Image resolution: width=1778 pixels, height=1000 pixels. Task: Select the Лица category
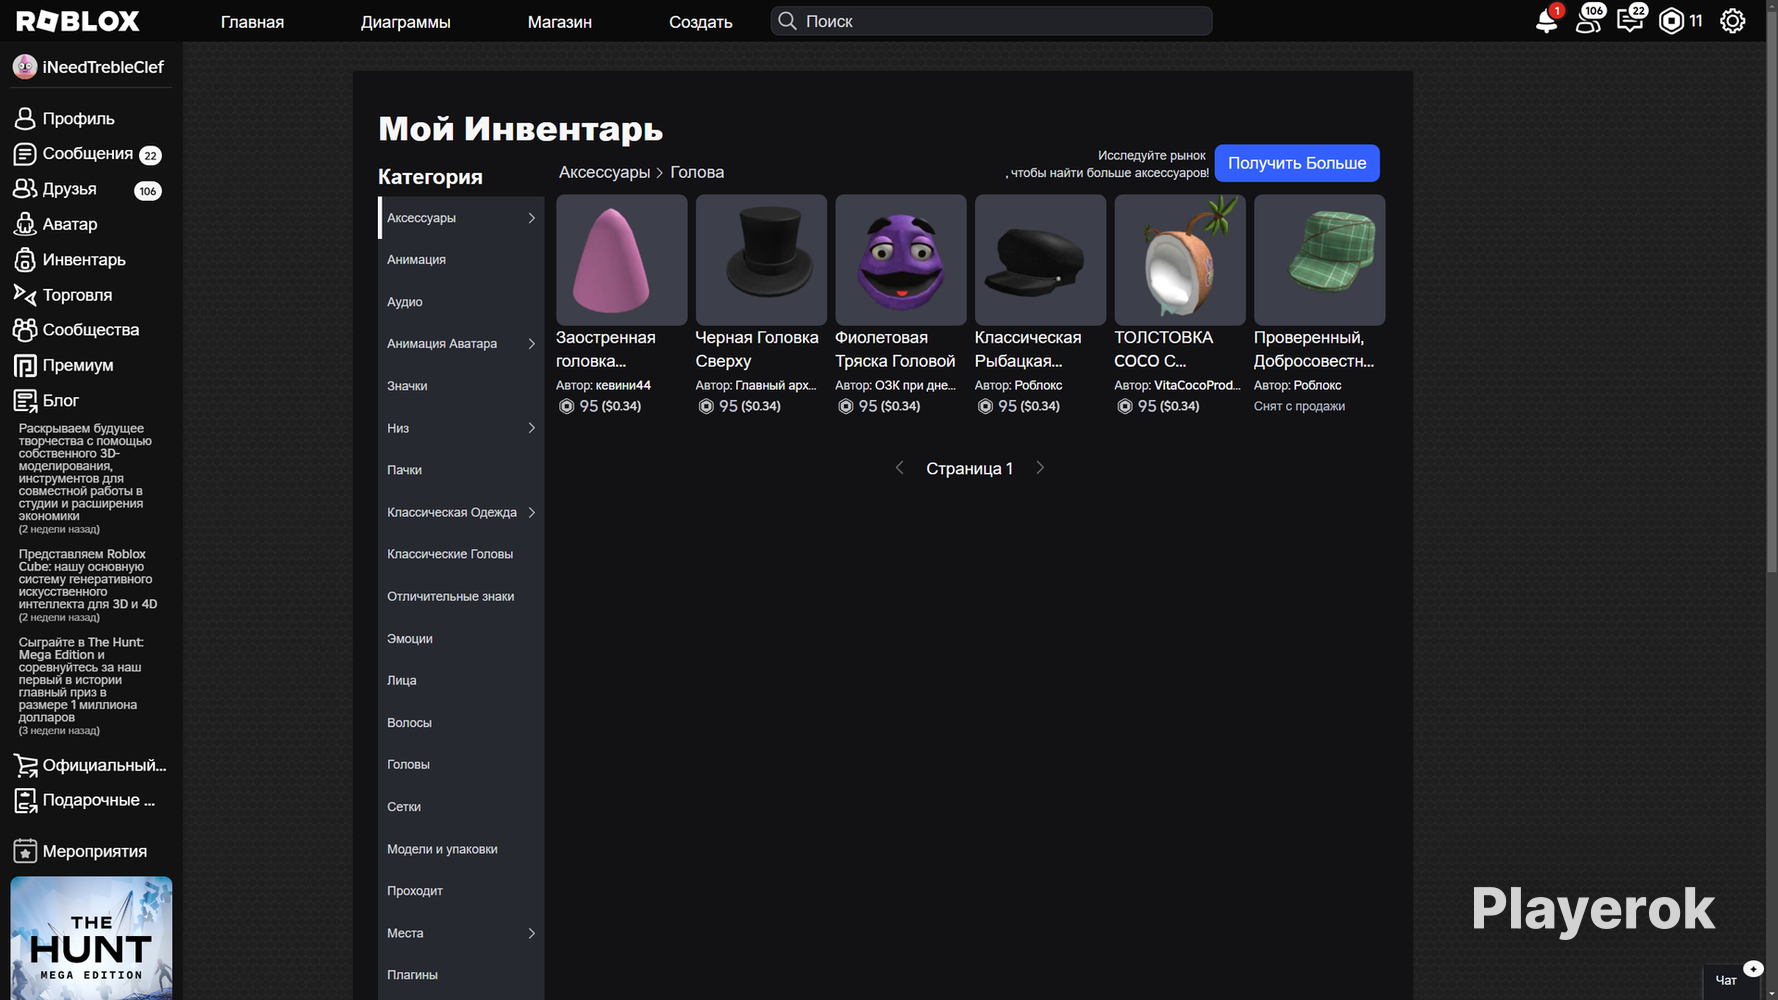tap(461, 680)
